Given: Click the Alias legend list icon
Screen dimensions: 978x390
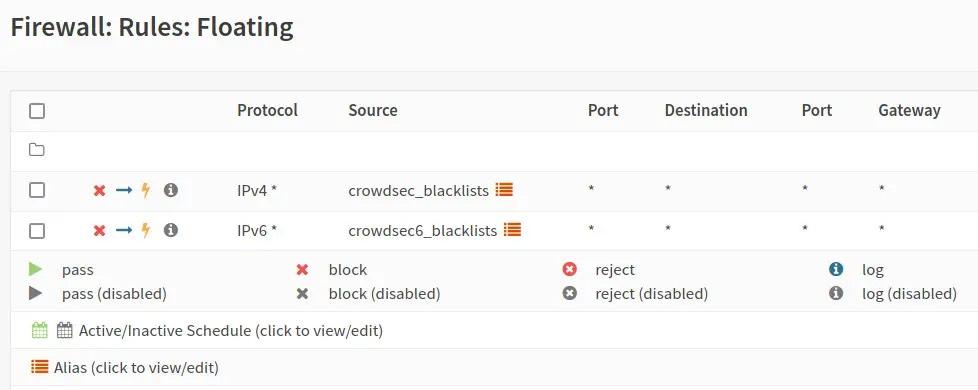Looking at the screenshot, I should 39,367.
